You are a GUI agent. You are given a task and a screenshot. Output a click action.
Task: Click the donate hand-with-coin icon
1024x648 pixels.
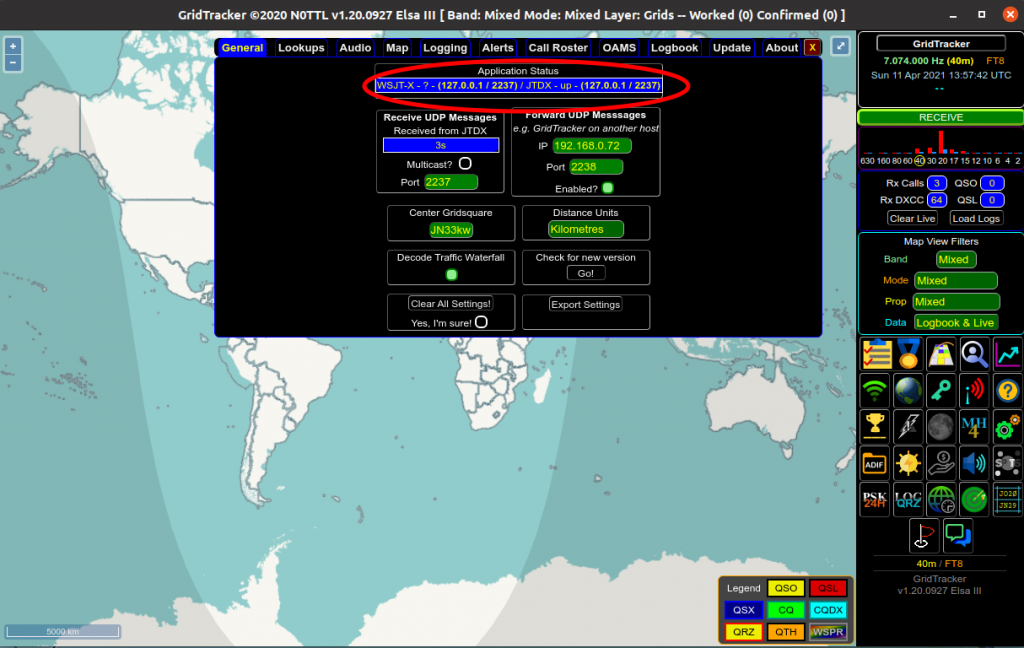[941, 463]
